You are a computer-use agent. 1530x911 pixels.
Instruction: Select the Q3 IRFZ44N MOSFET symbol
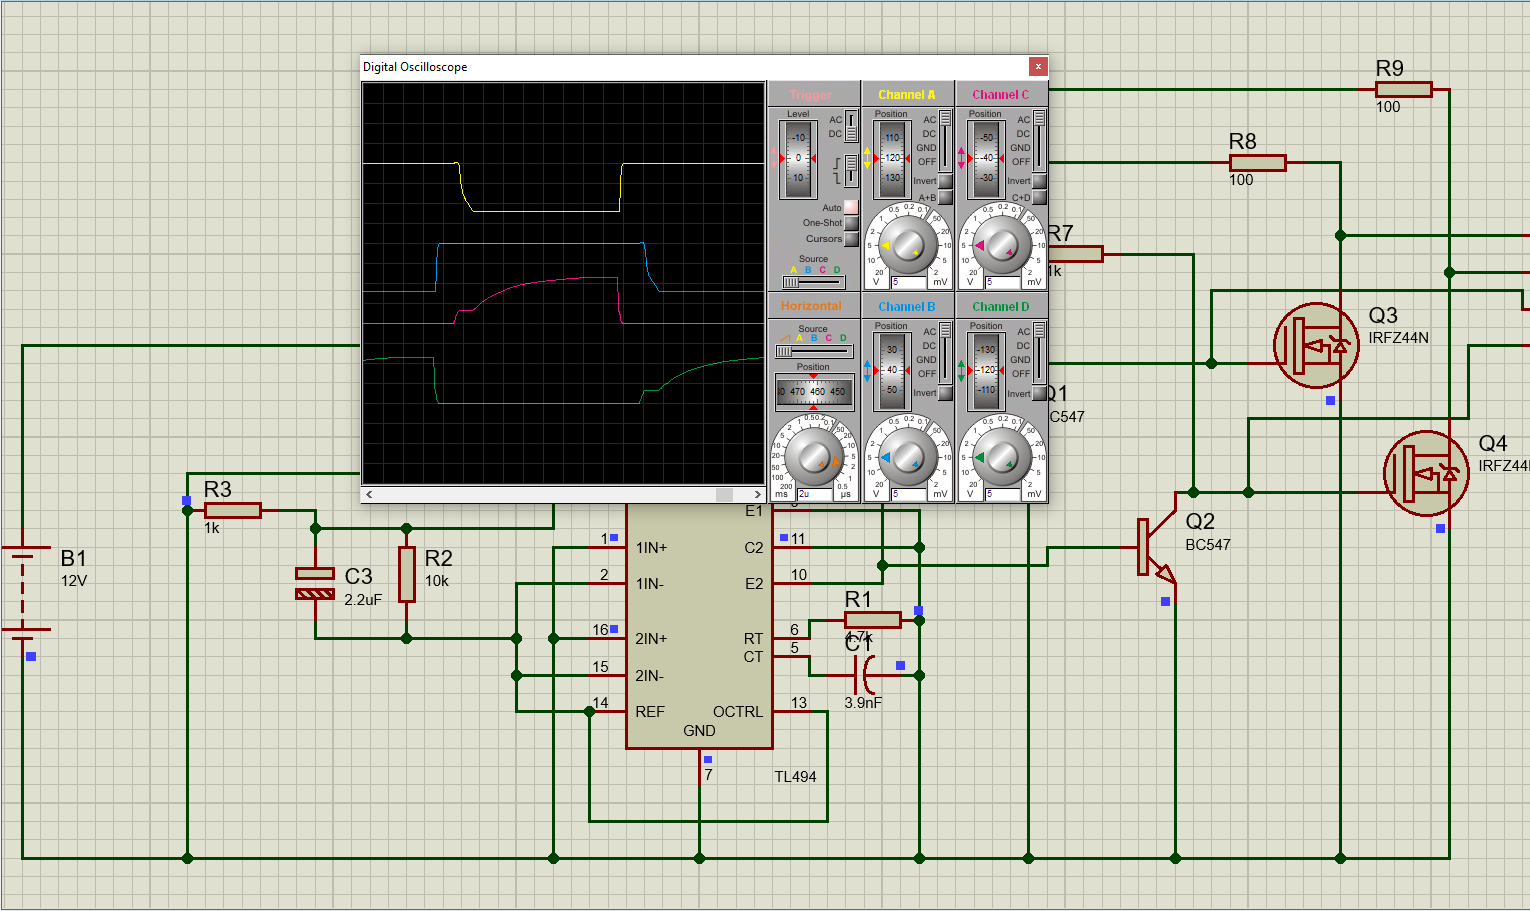pyautogui.click(x=1316, y=346)
